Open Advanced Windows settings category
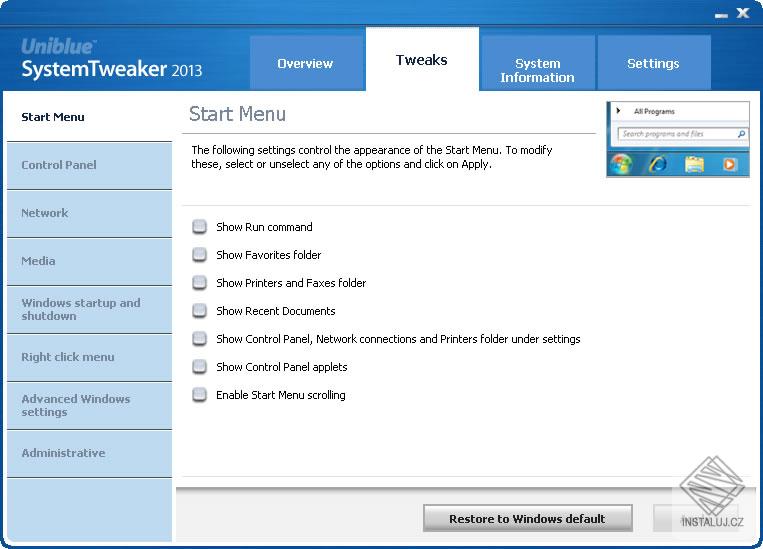 point(90,405)
